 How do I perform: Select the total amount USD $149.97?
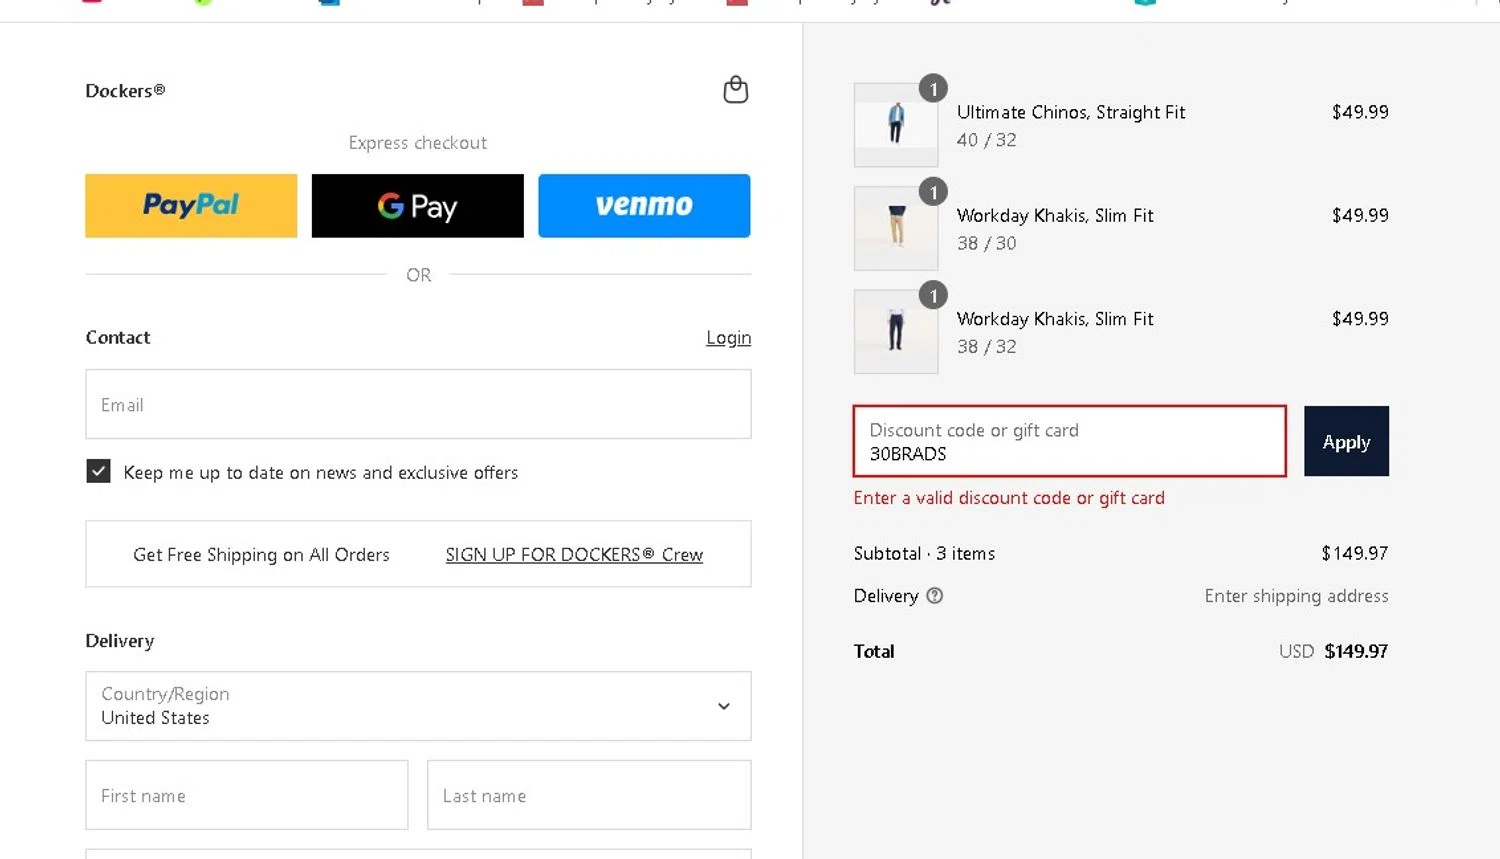1333,651
